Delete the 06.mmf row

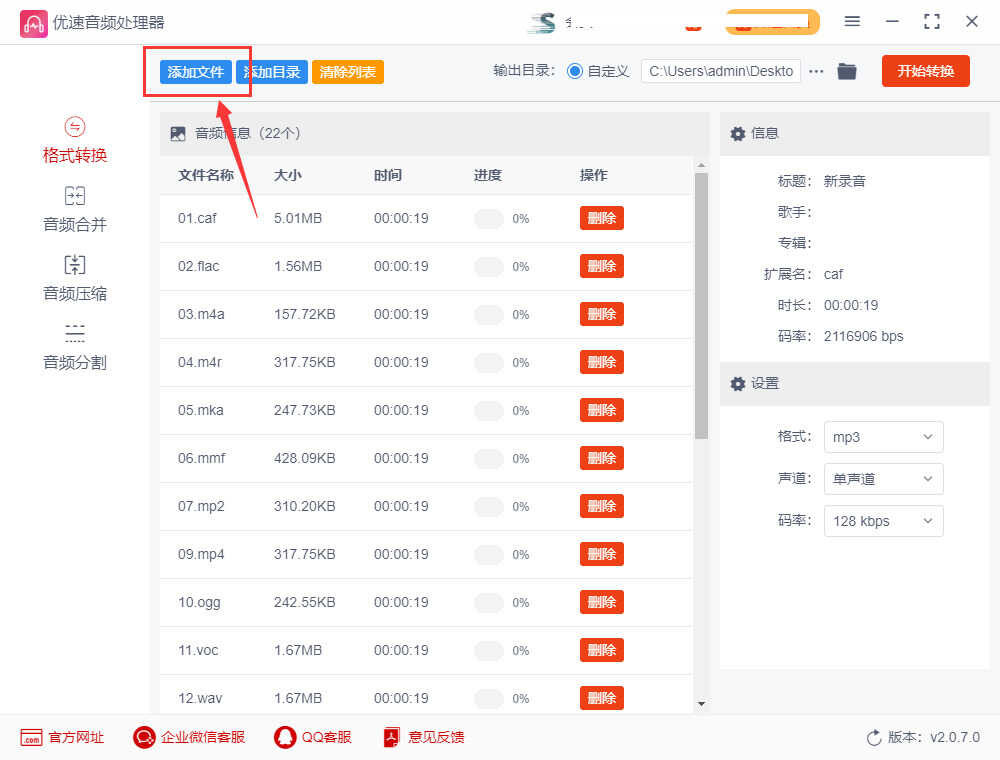pyautogui.click(x=601, y=458)
